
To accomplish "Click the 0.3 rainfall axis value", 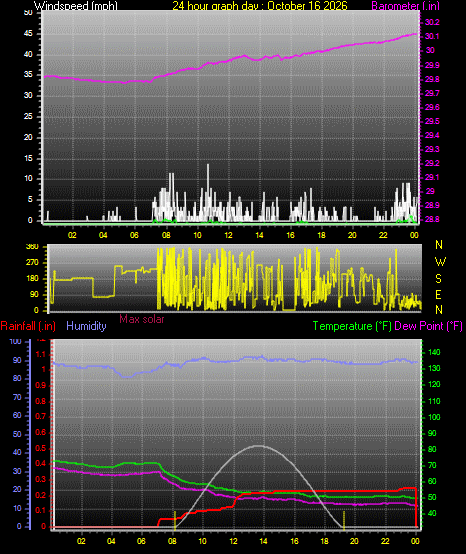I will (41, 479).
